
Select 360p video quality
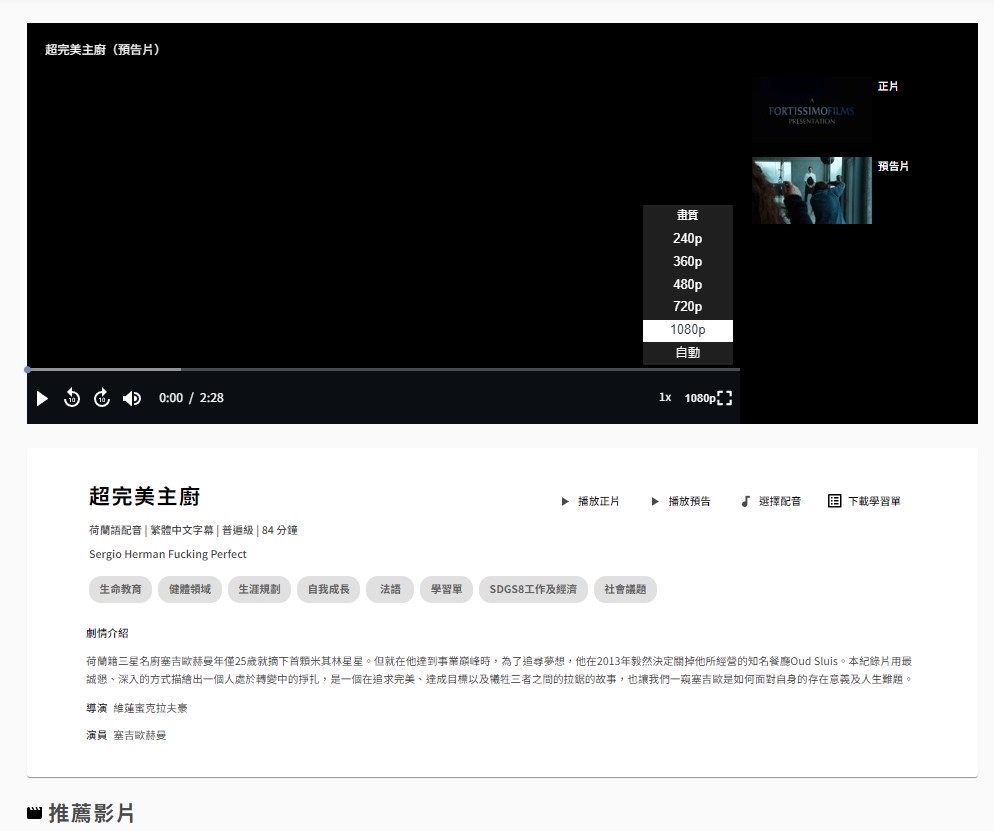pyautogui.click(x=688, y=261)
